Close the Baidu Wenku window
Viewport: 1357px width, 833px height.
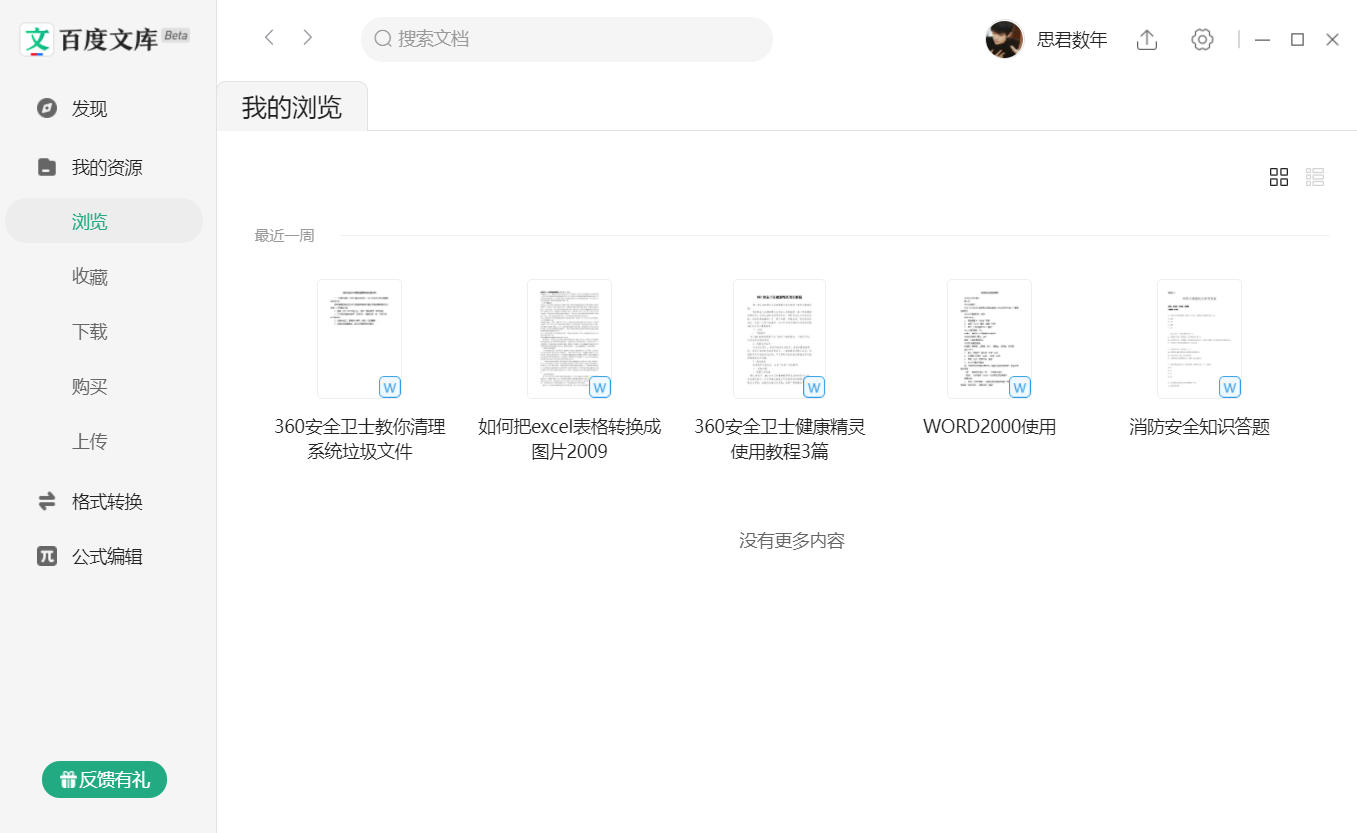pyautogui.click(x=1332, y=39)
